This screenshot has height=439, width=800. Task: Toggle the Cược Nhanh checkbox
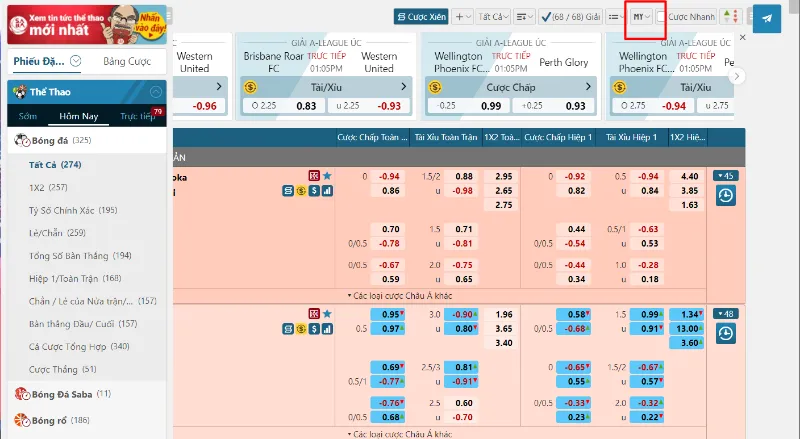[661, 17]
